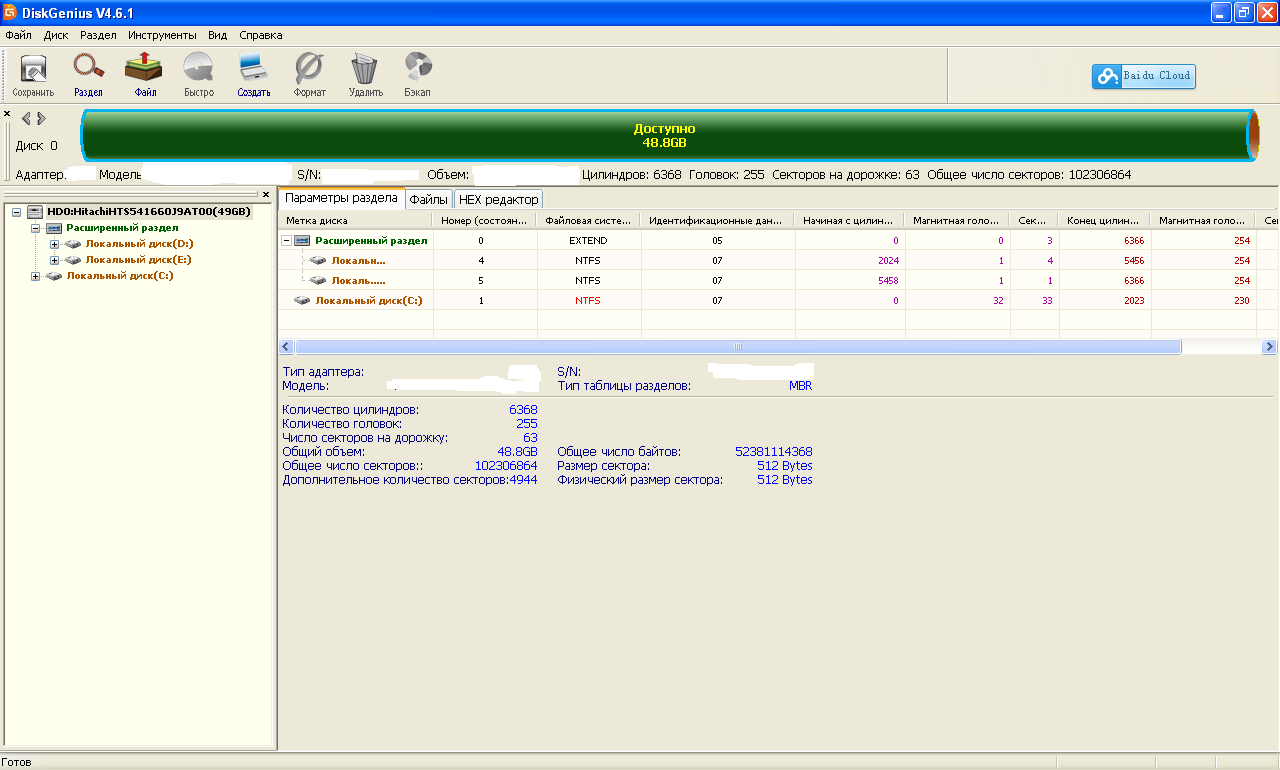The image size is (1280, 770).
Task: Open the Справка menu
Action: click(260, 35)
